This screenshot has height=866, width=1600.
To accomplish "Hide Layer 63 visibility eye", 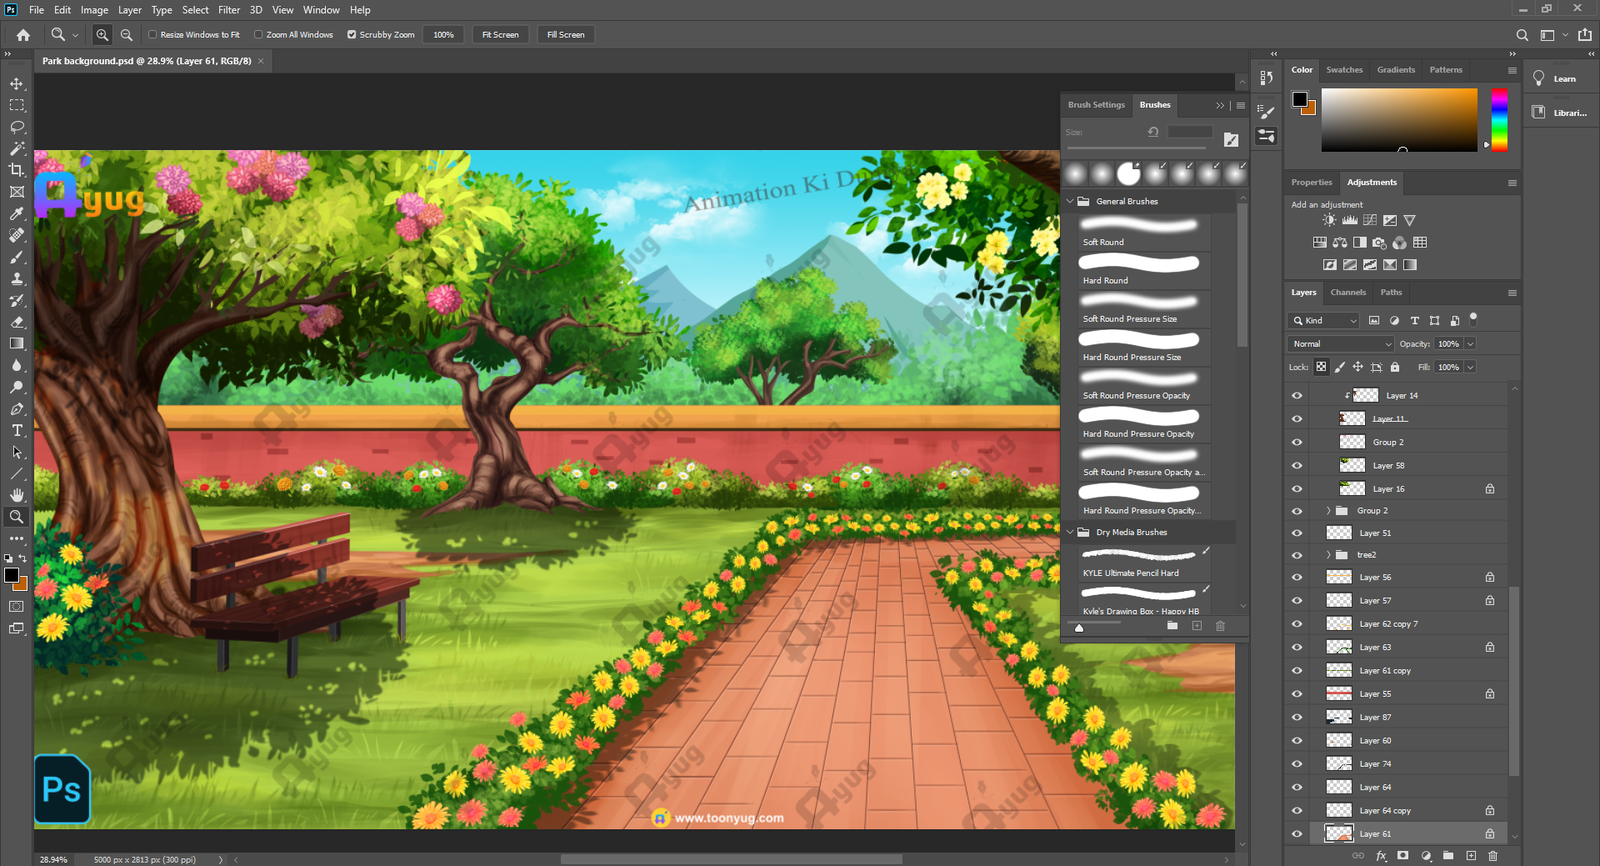I will 1297,648.
